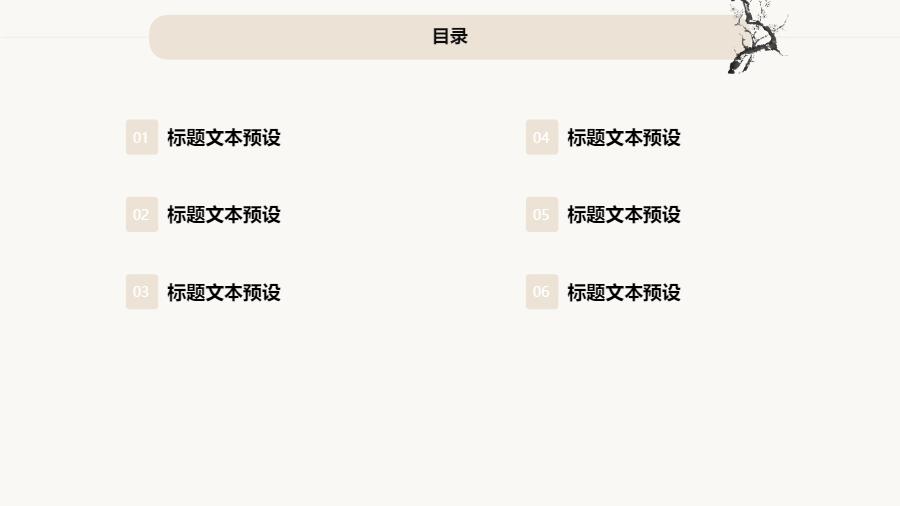The height and width of the screenshot is (506, 900).
Task: Click the 标题文本预设 heading beside 06
Action: pyautogui.click(x=624, y=292)
